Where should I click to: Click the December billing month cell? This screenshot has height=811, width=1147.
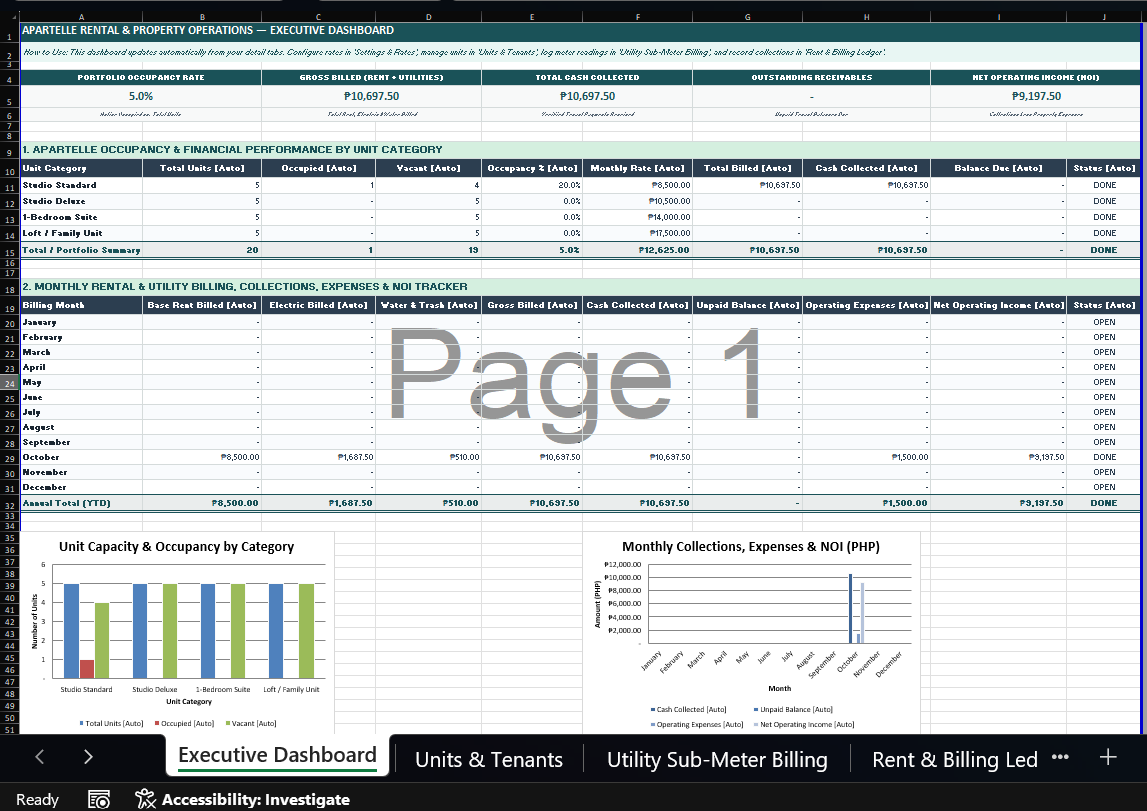pos(81,487)
